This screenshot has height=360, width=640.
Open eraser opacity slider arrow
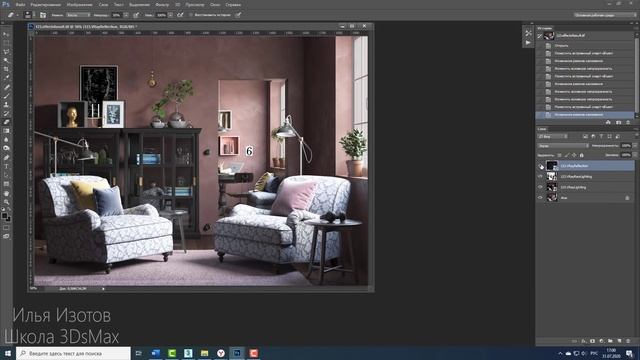point(126,15)
